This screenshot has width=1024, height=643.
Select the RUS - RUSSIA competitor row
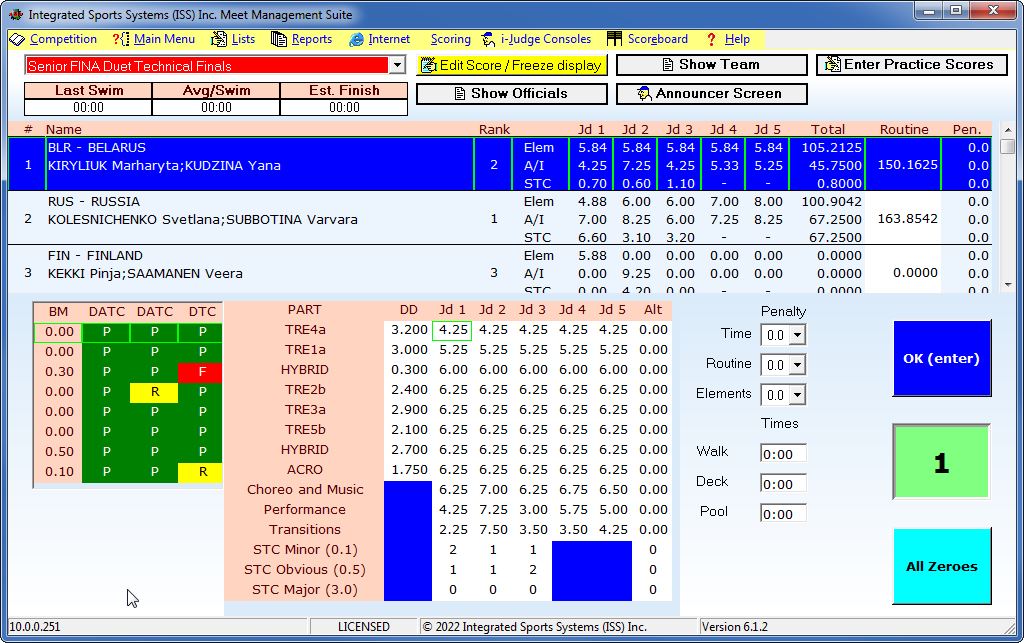click(500, 219)
